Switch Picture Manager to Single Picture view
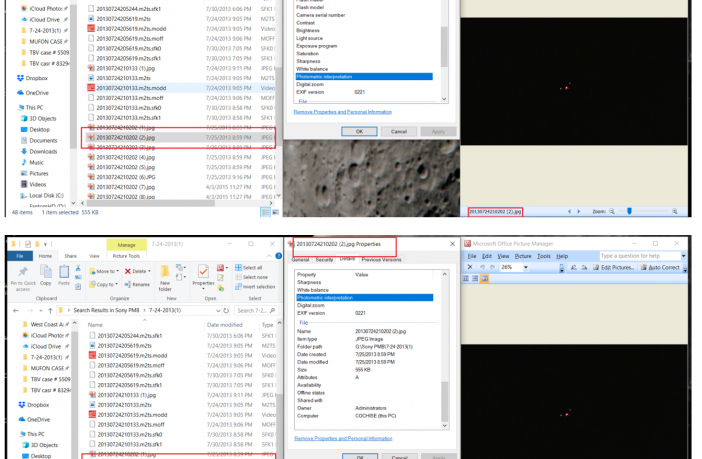702x459 pixels. click(484, 279)
